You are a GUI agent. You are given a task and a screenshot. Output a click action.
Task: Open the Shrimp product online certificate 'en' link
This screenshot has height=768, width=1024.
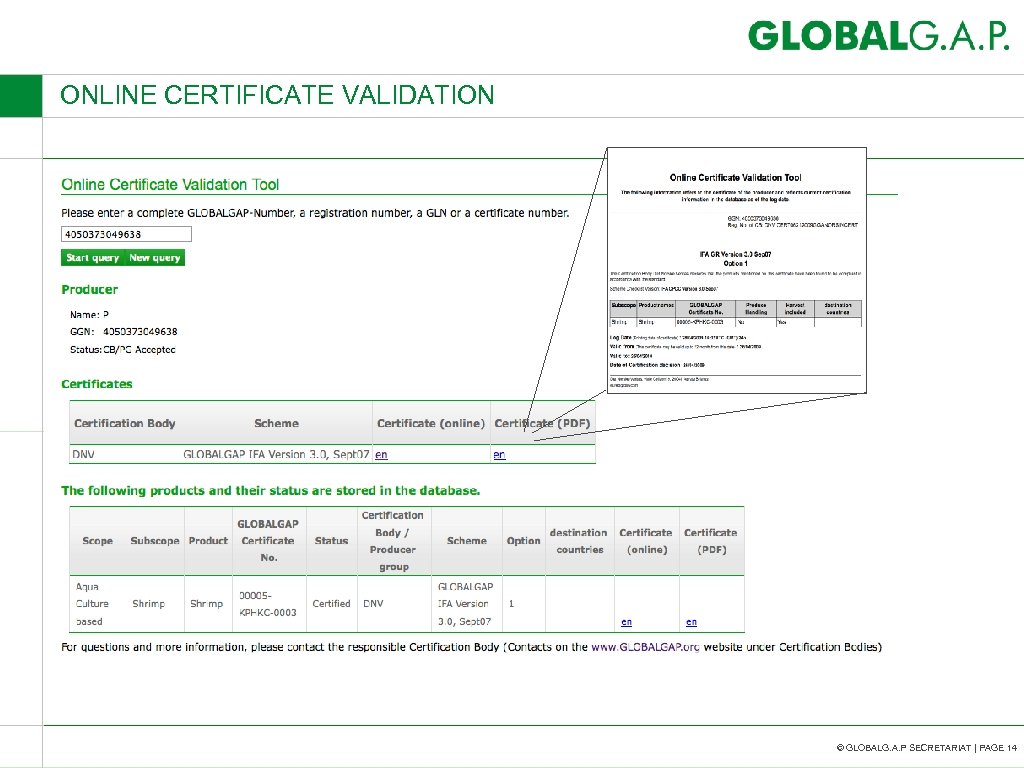(x=626, y=622)
